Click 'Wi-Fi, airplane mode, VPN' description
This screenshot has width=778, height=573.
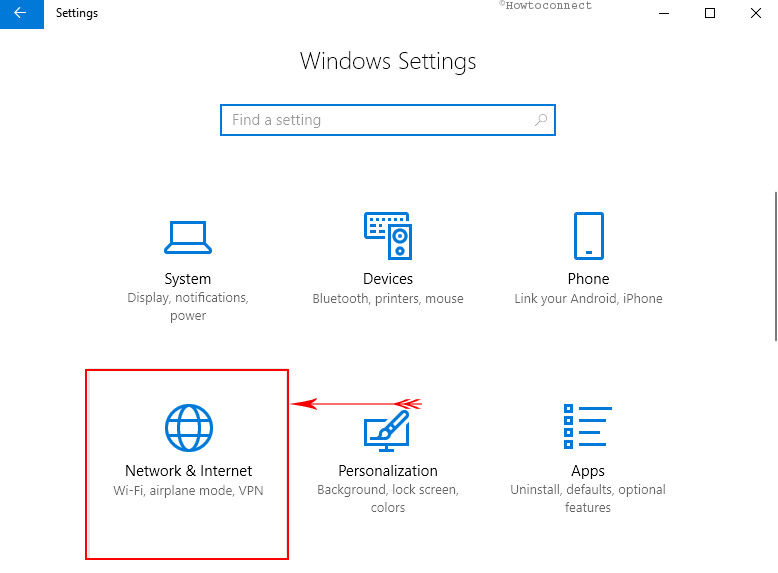189,491
